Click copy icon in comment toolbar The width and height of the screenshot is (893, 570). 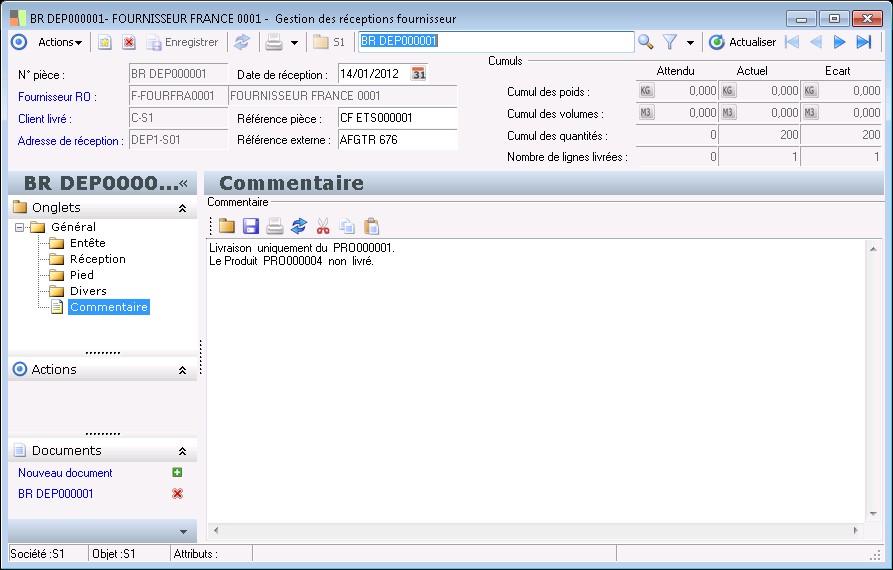pyautogui.click(x=347, y=226)
